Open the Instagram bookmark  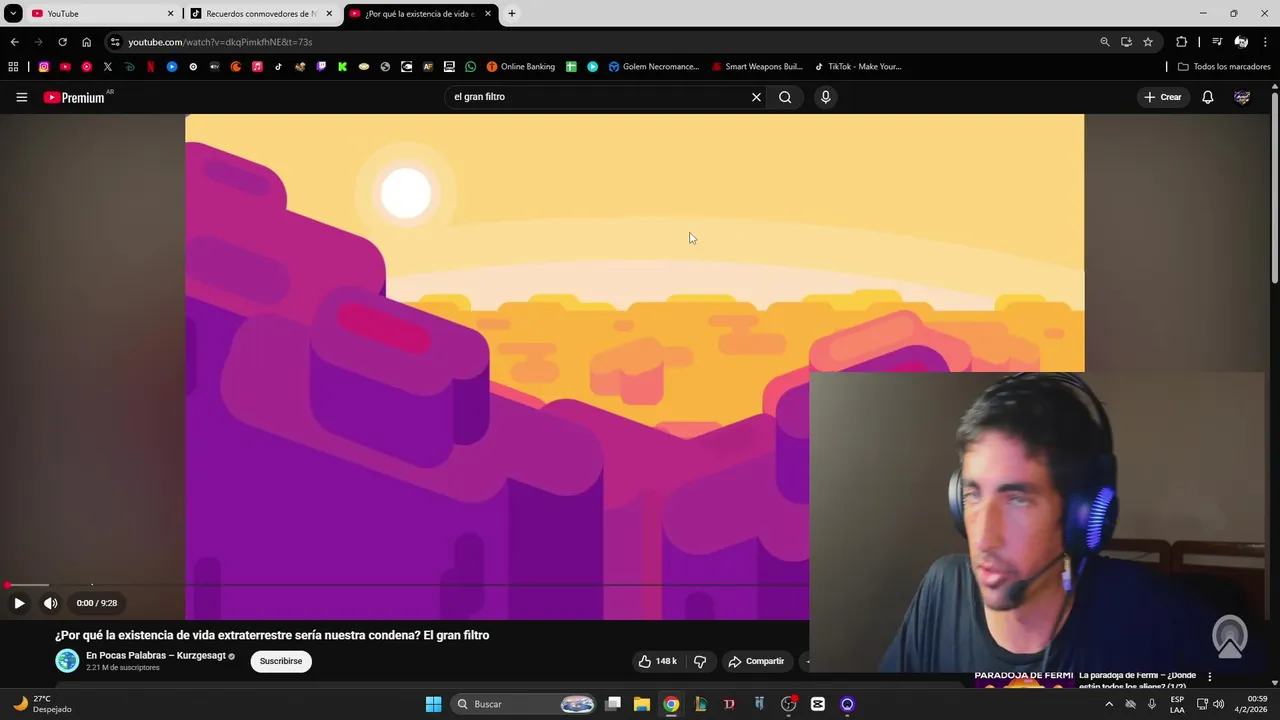(44, 67)
